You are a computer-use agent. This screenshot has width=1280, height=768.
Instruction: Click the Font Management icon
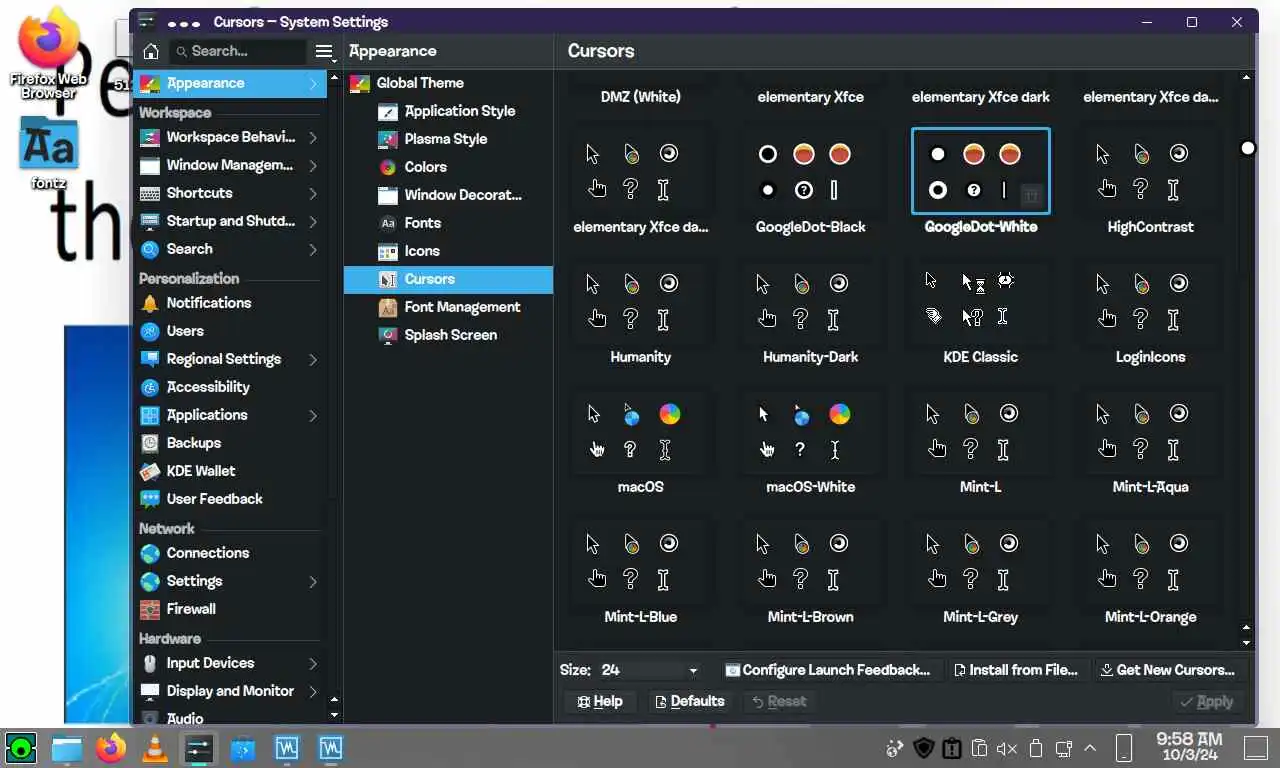click(x=388, y=307)
